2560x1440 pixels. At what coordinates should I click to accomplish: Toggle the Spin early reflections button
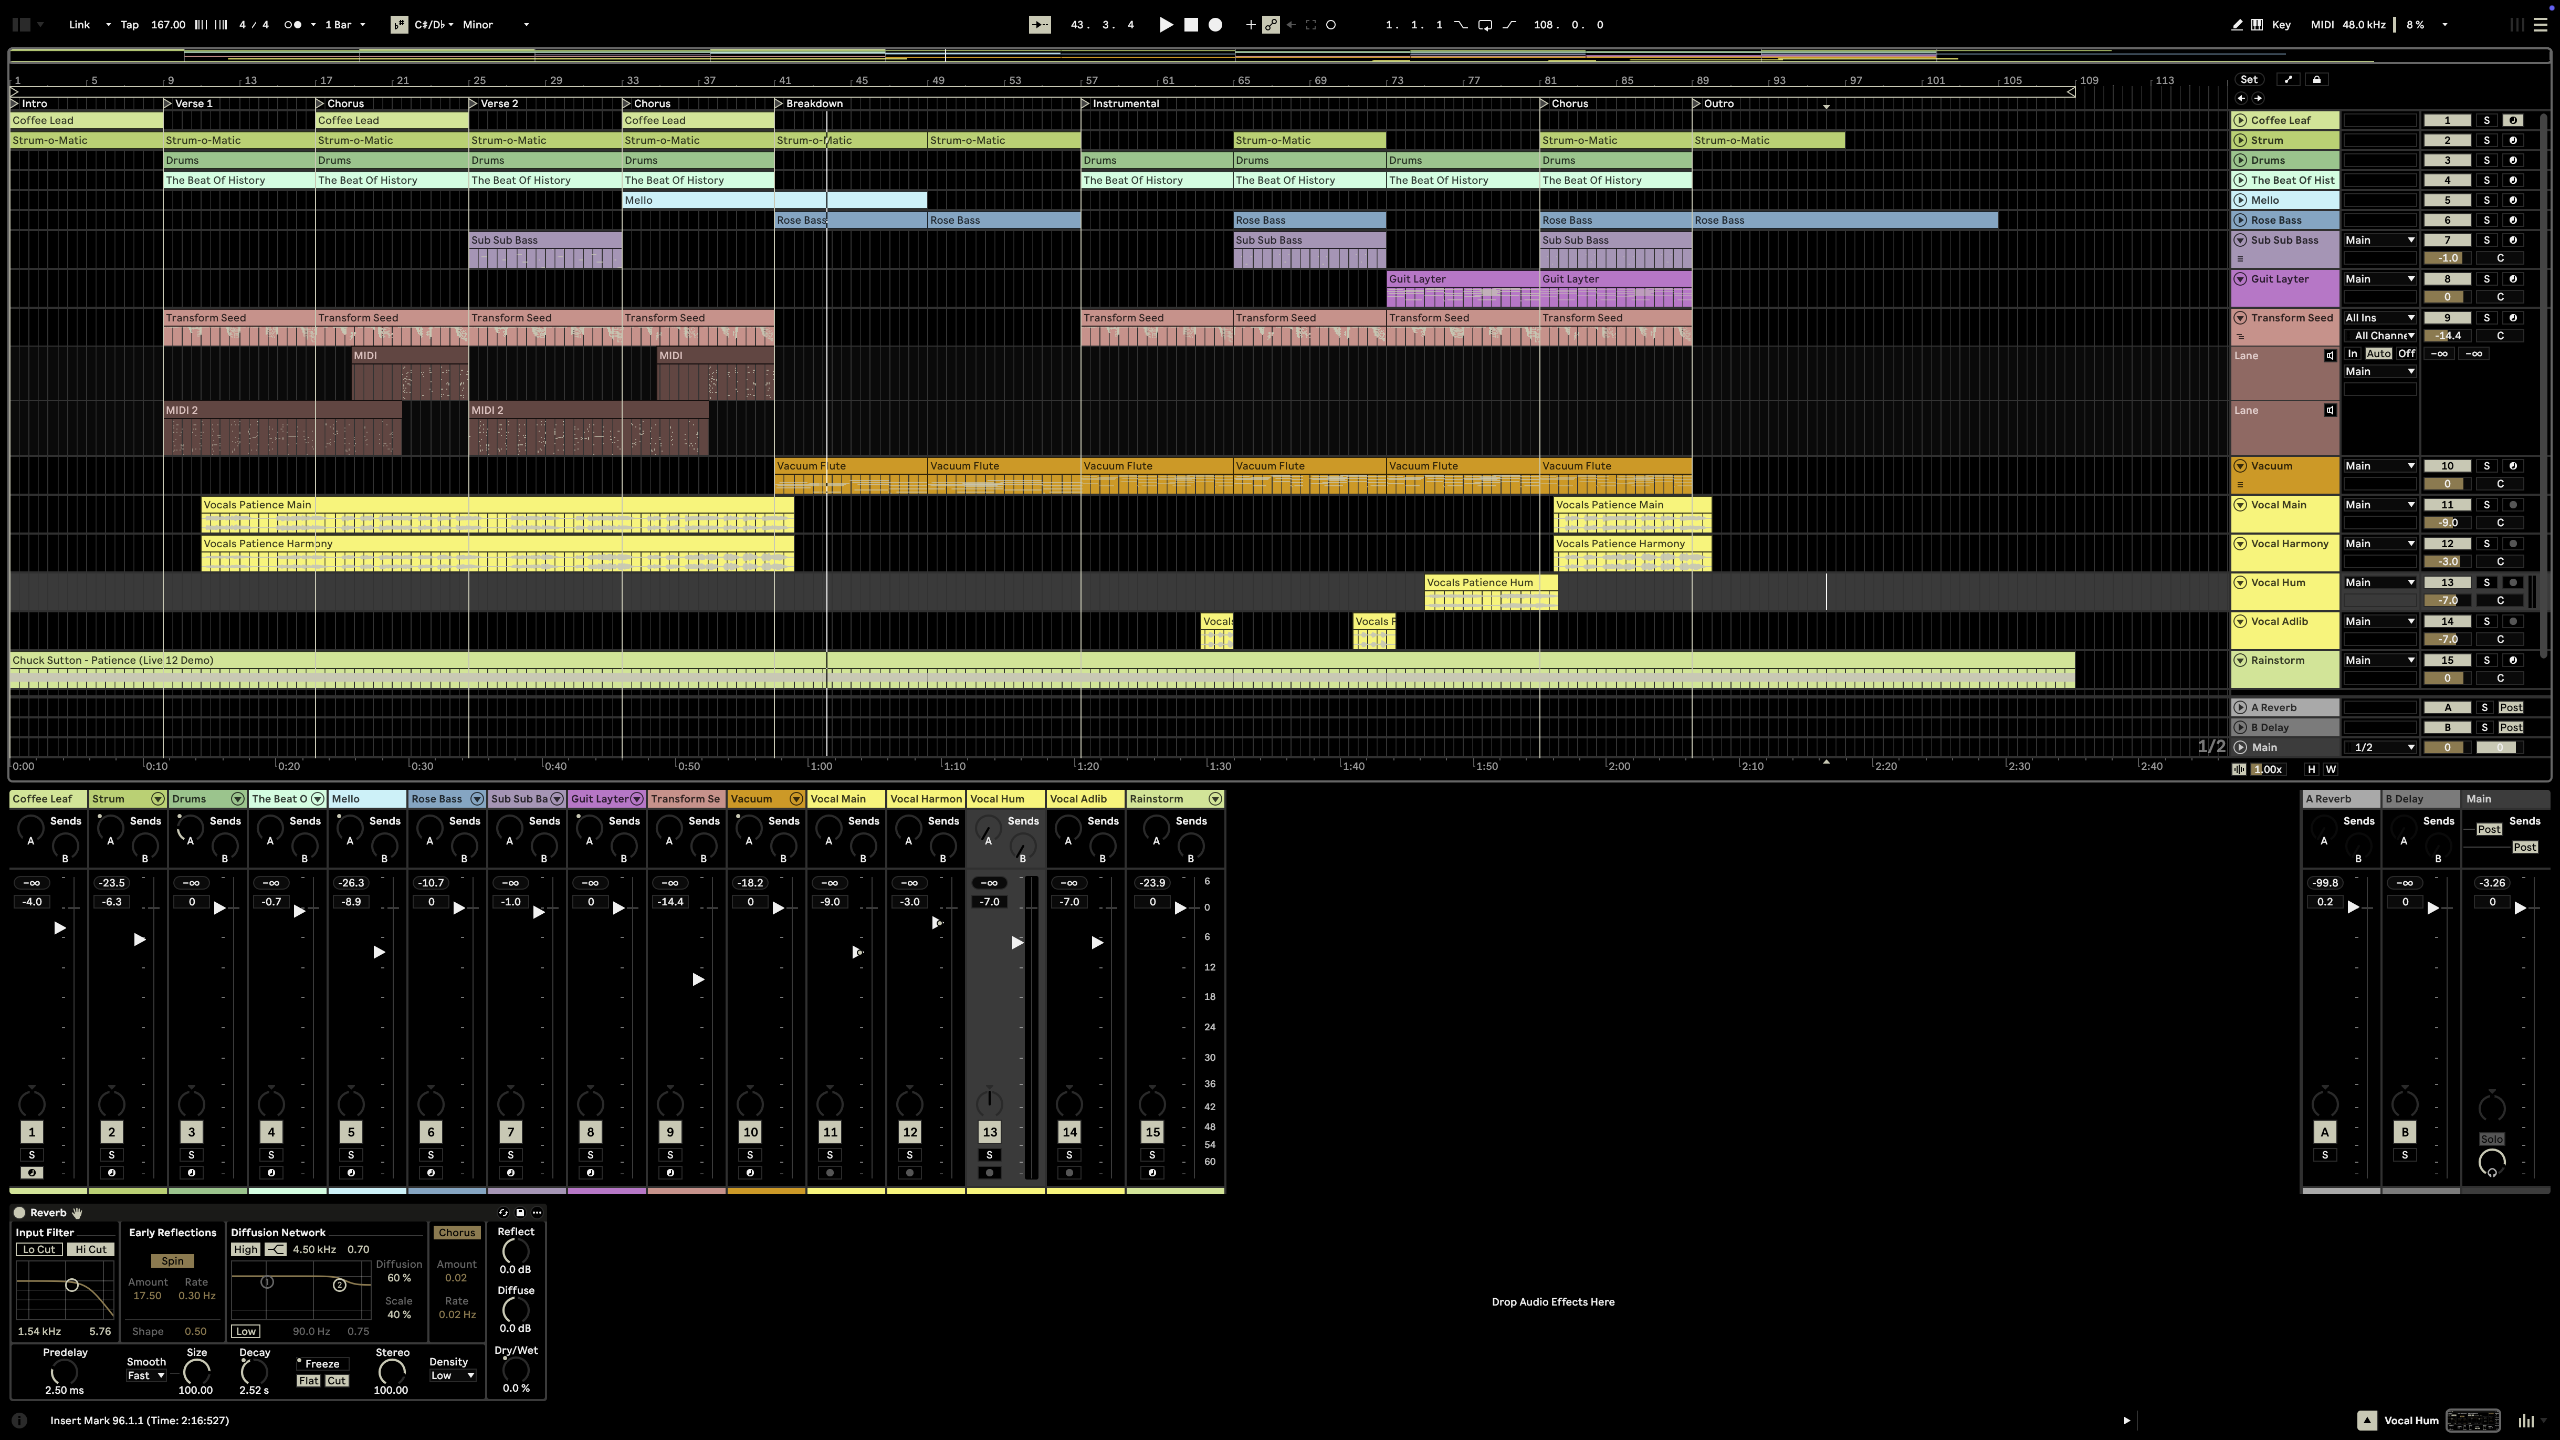click(172, 1262)
